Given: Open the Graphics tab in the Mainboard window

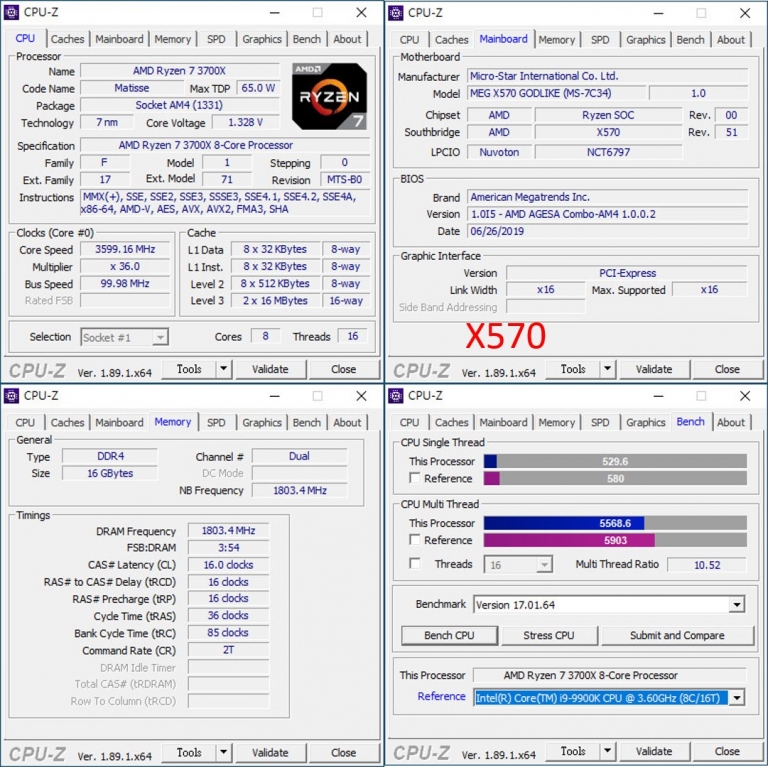Looking at the screenshot, I should [646, 40].
